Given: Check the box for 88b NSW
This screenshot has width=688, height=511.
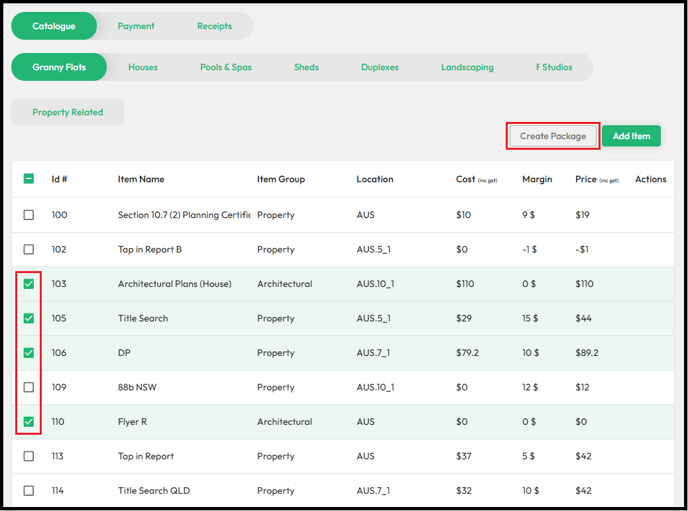Looking at the screenshot, I should click(x=29, y=387).
